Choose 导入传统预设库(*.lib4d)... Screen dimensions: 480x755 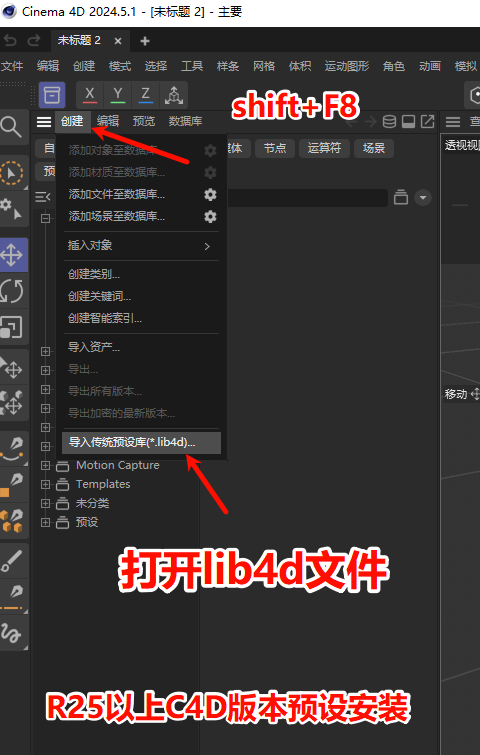(x=142, y=443)
